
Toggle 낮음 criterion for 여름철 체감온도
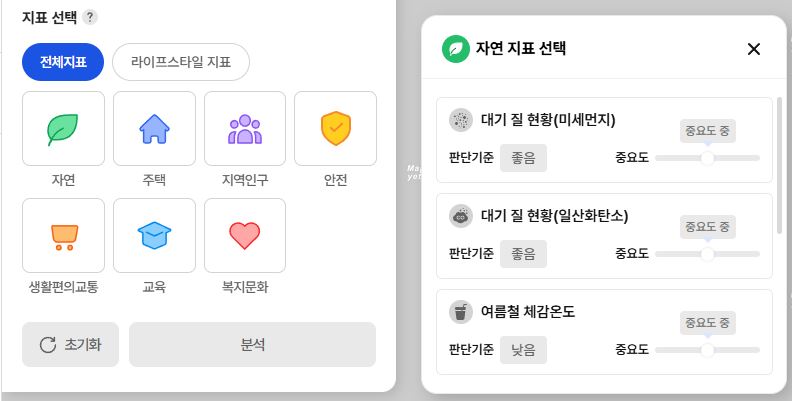tap(523, 350)
